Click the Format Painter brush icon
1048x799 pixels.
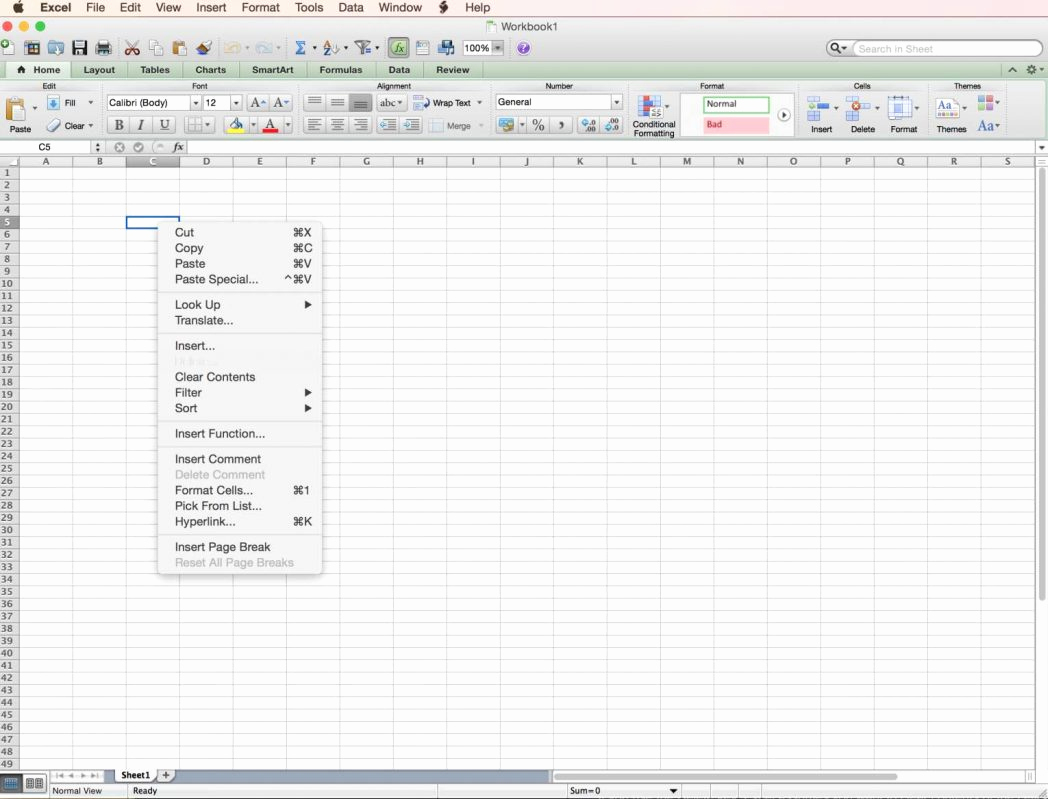coord(204,48)
